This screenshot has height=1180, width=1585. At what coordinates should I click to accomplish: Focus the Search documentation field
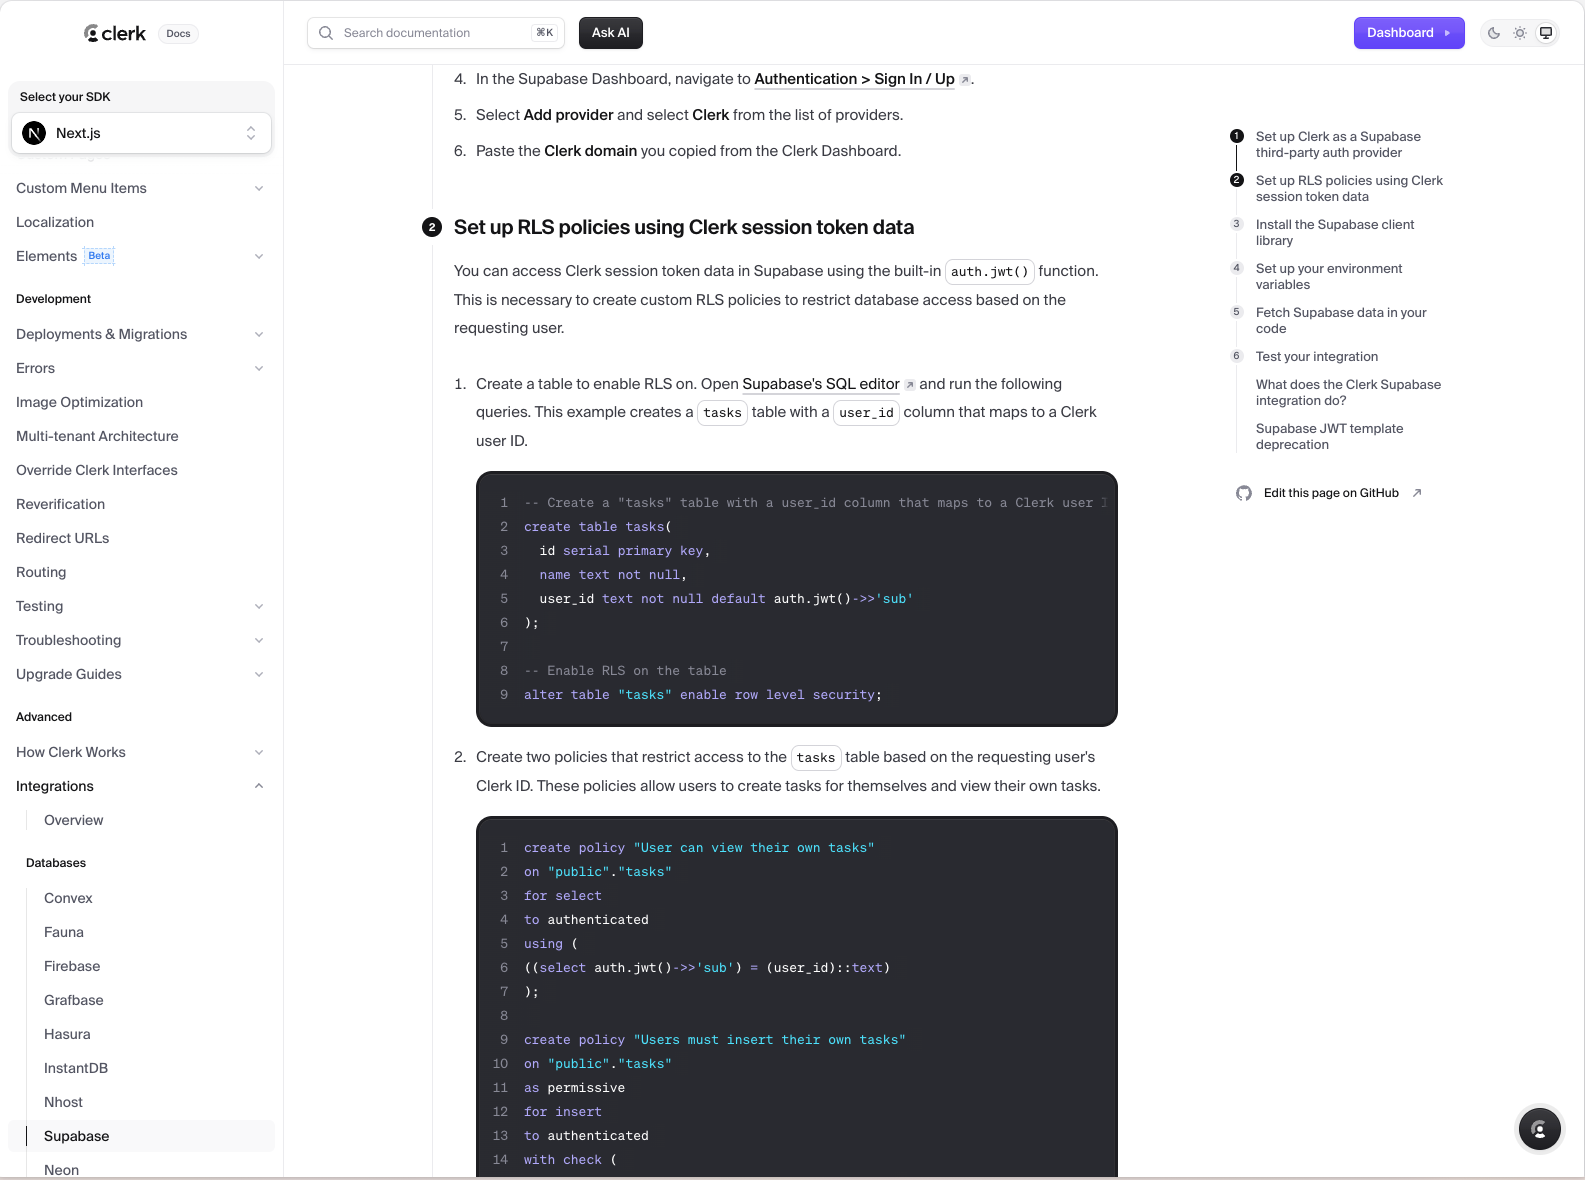[436, 33]
